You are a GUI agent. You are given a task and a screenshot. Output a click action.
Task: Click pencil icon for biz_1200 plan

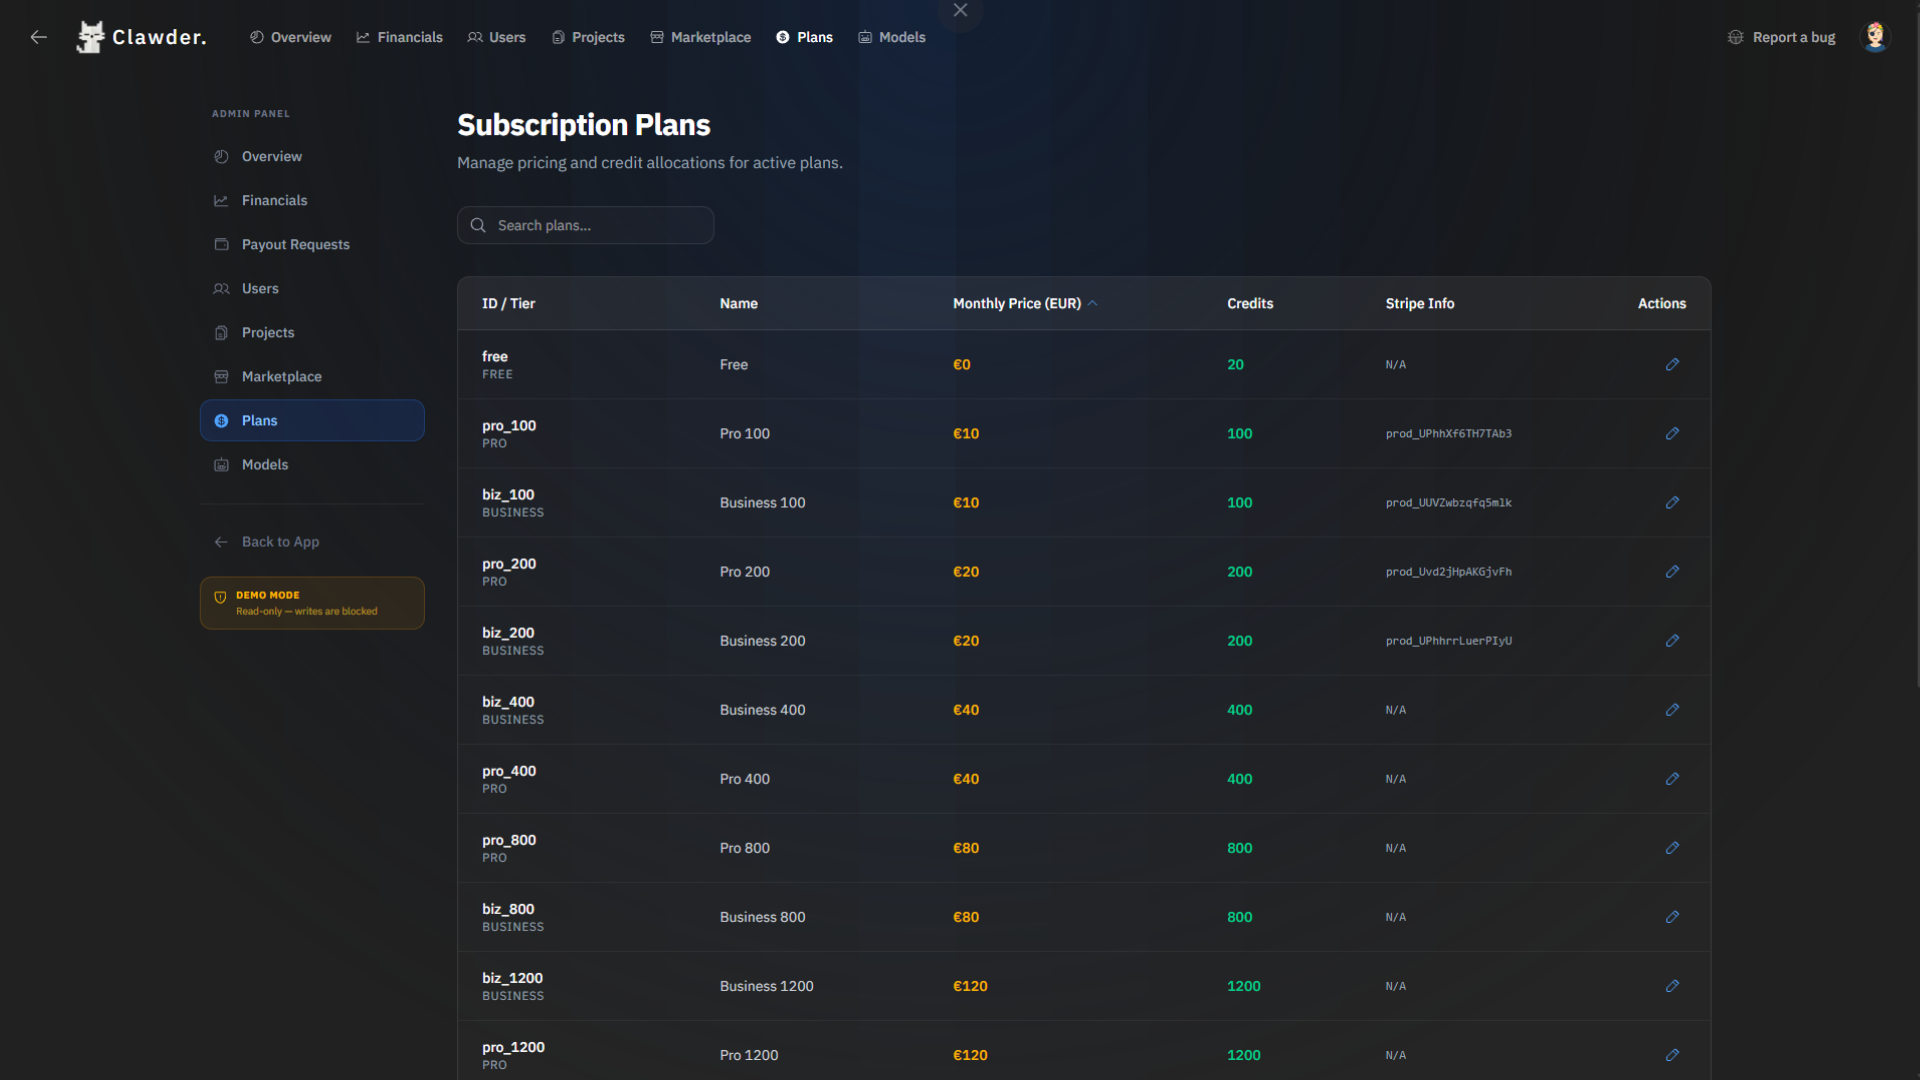1672,986
